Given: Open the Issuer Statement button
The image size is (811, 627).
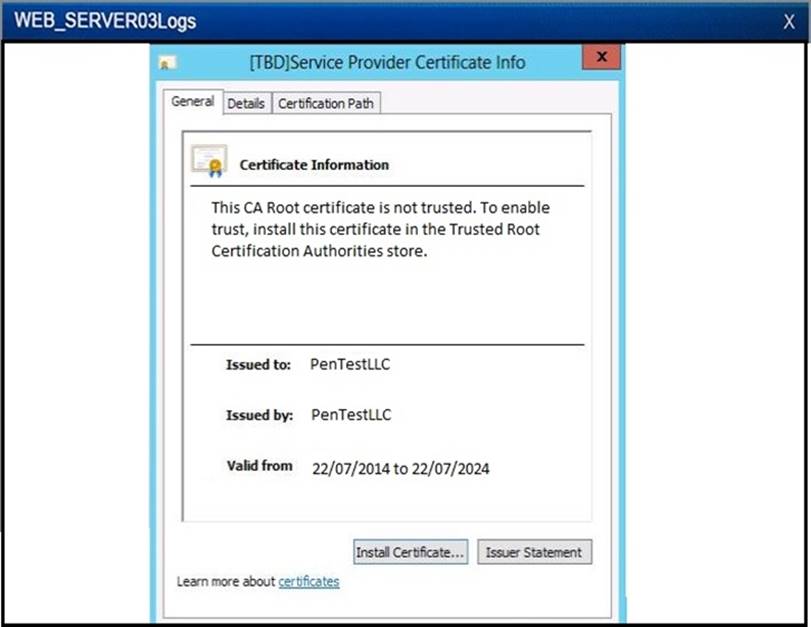Looking at the screenshot, I should pyautogui.click(x=534, y=552).
